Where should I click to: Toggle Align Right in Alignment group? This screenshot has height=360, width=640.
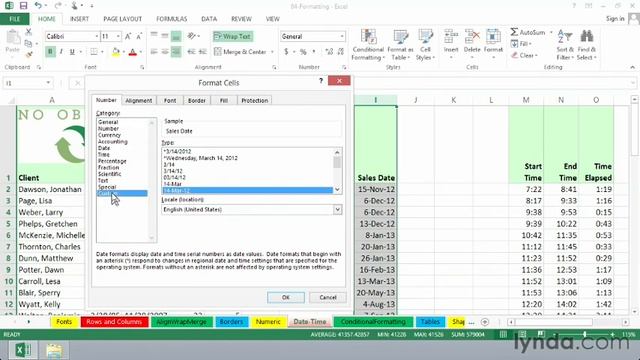pos(176,52)
